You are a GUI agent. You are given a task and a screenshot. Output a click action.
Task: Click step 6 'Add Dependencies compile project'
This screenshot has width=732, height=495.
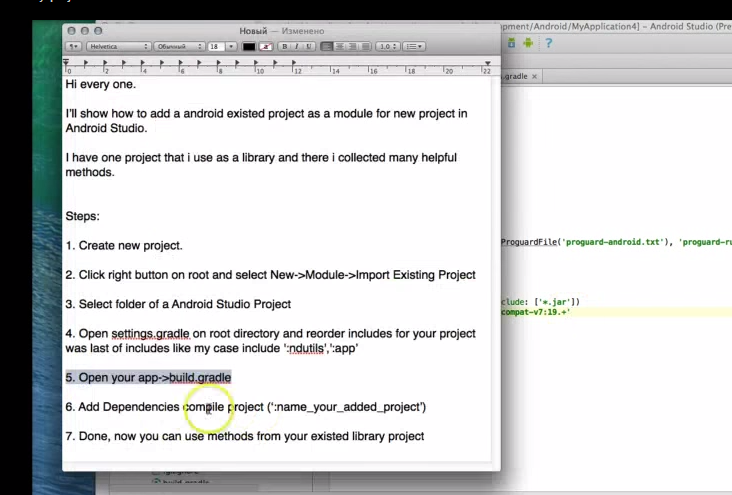[246, 407]
